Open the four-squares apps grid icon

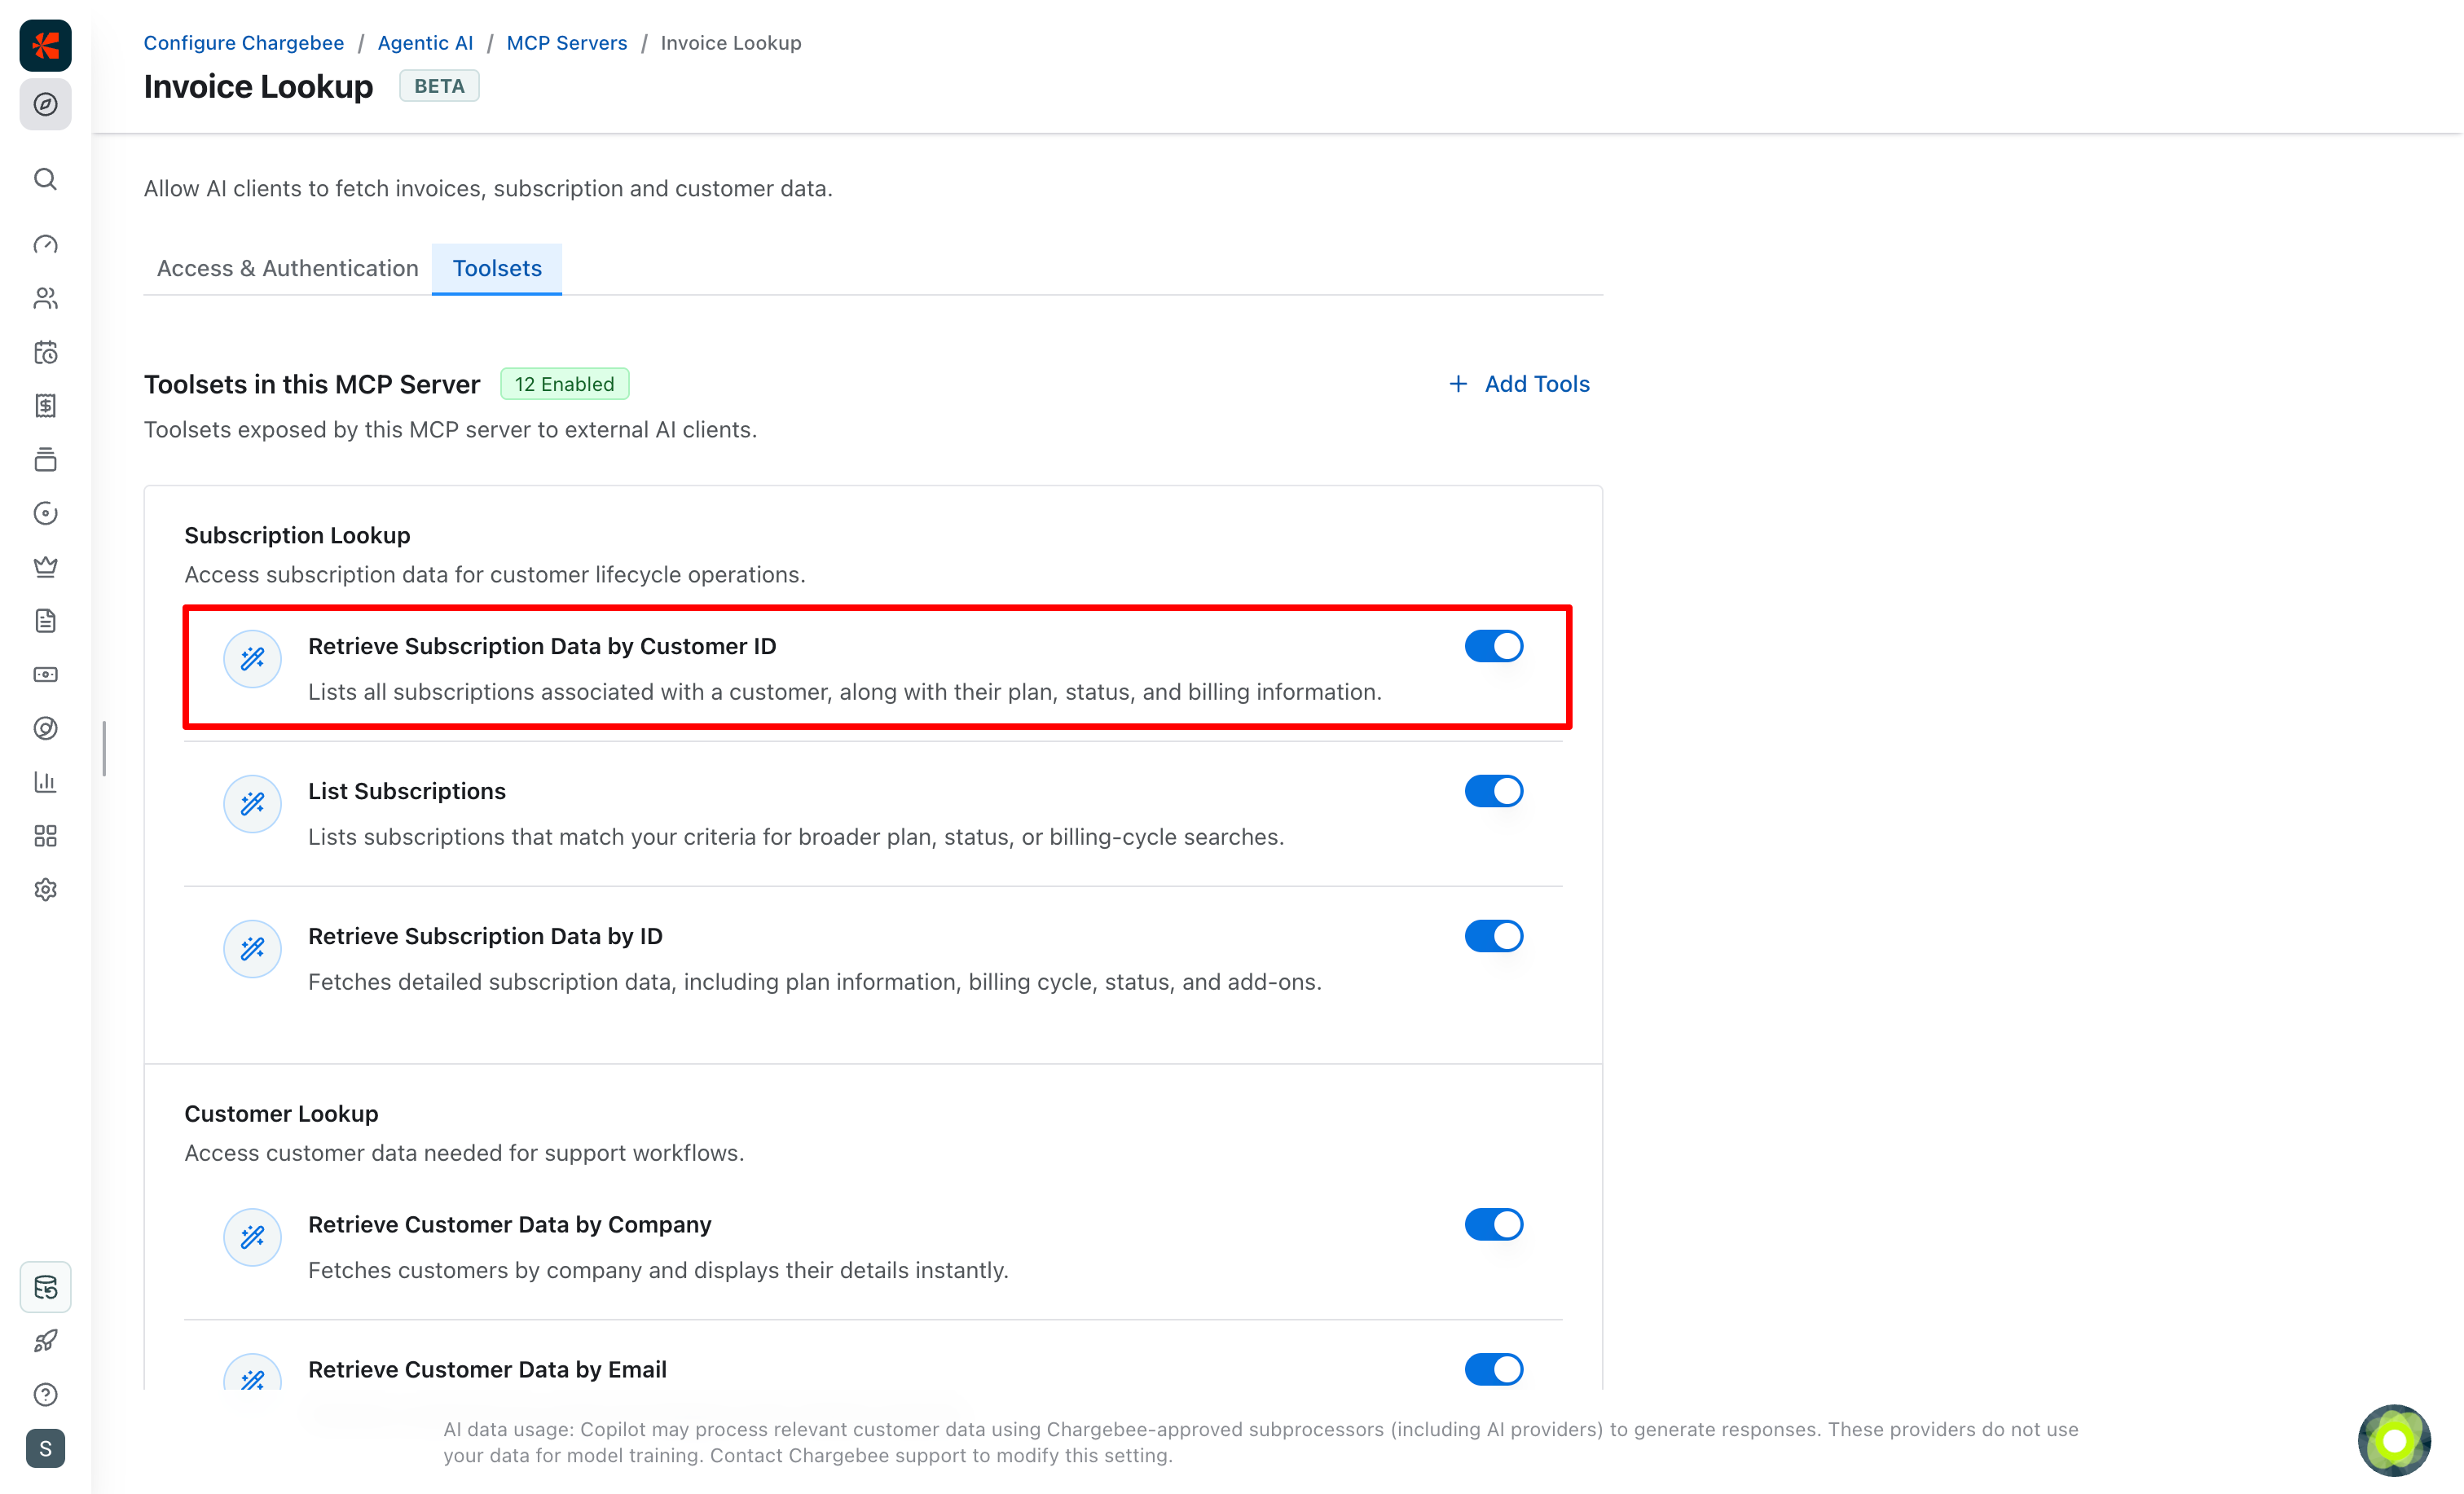45,836
